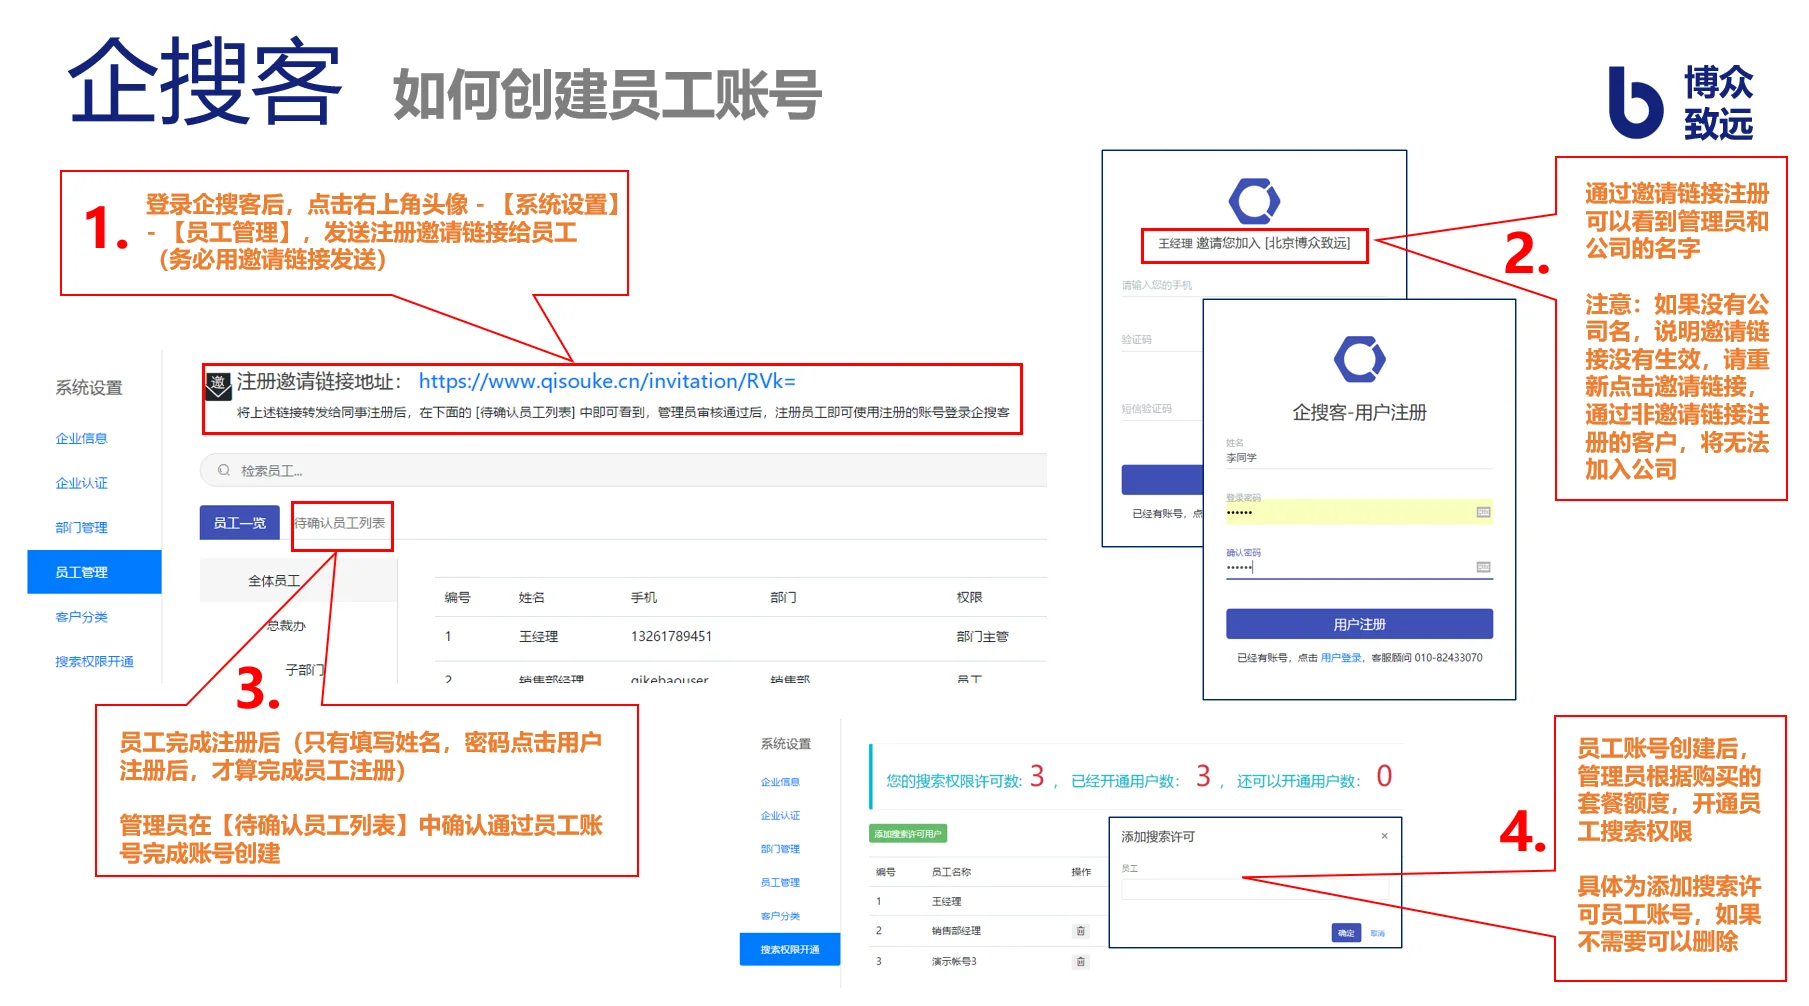Click the 员工 field in the 添加搜索许可 dialog
Image resolution: width=1809 pixels, height=1006 pixels.
pos(1255,889)
